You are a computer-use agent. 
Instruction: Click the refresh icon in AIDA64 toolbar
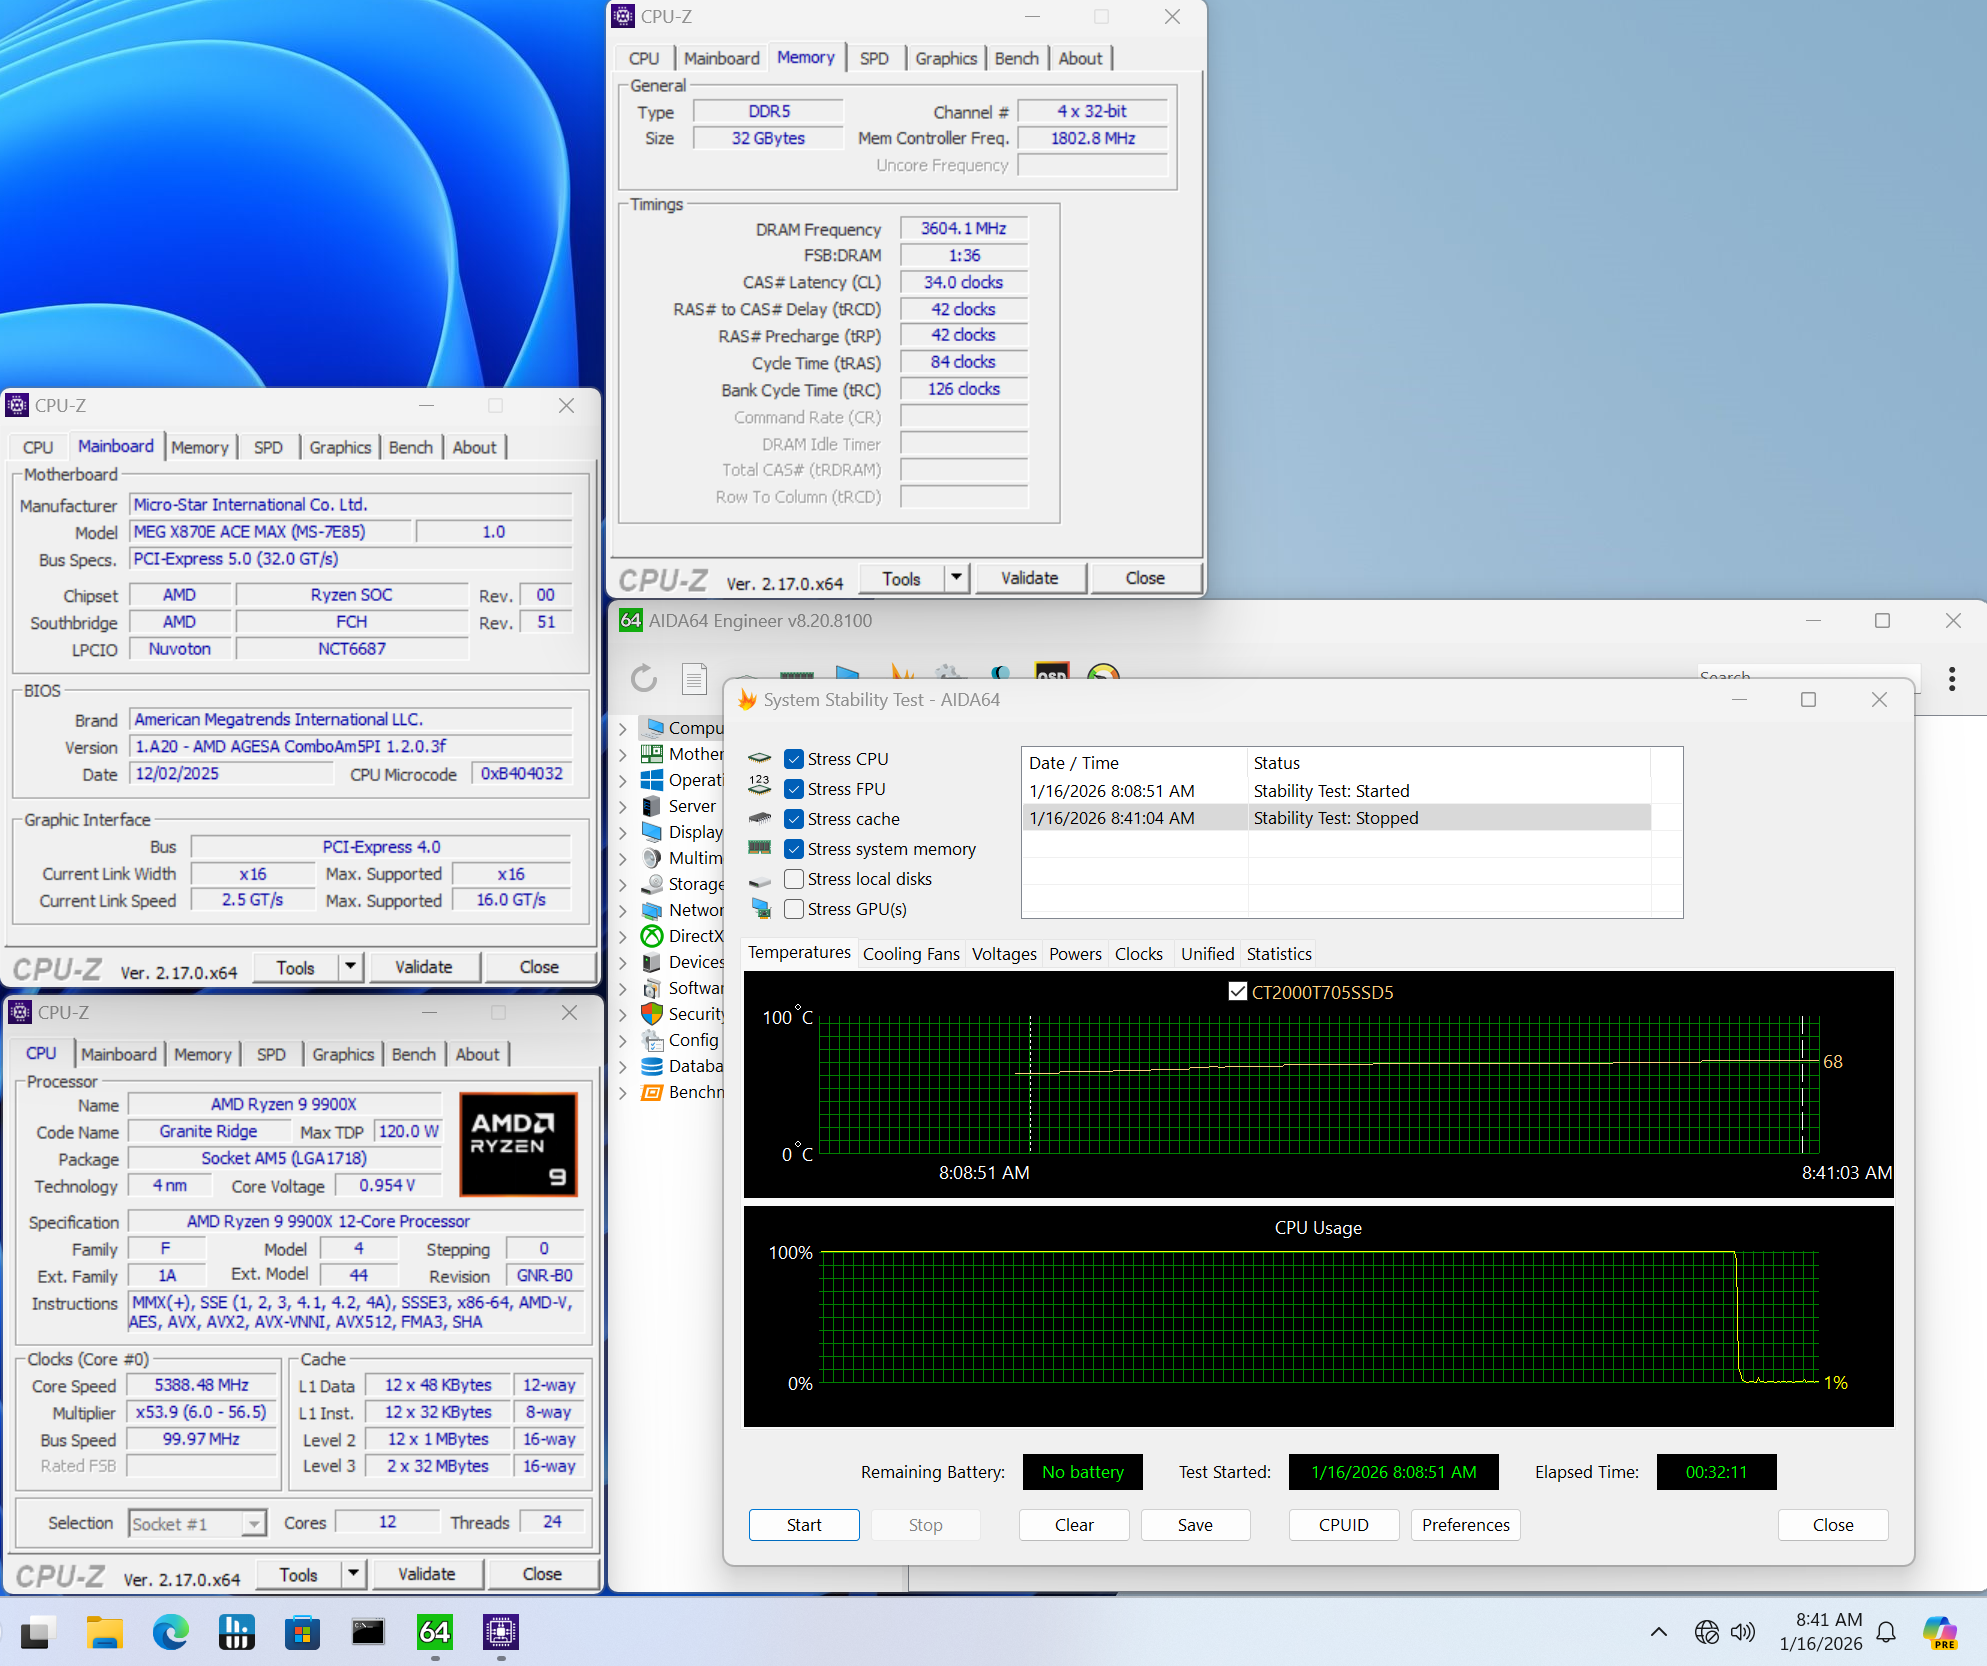click(643, 678)
